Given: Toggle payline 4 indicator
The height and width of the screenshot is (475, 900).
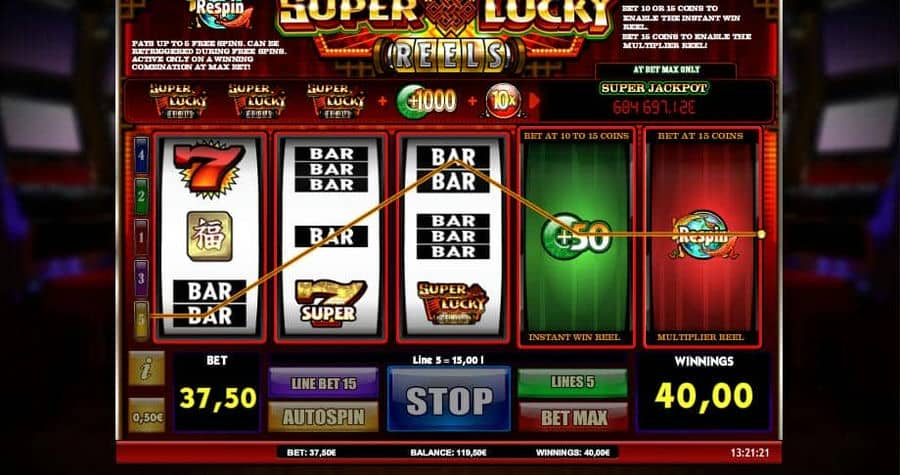Looking at the screenshot, I should coord(141,155).
